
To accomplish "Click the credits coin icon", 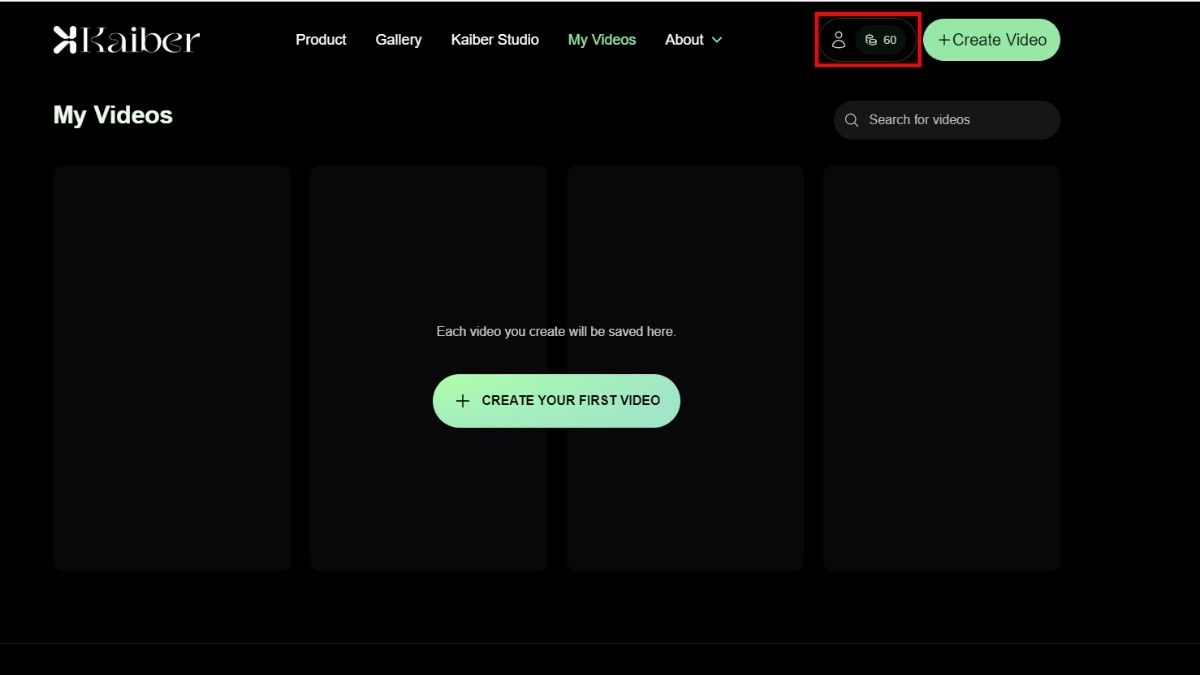I will [870, 40].
